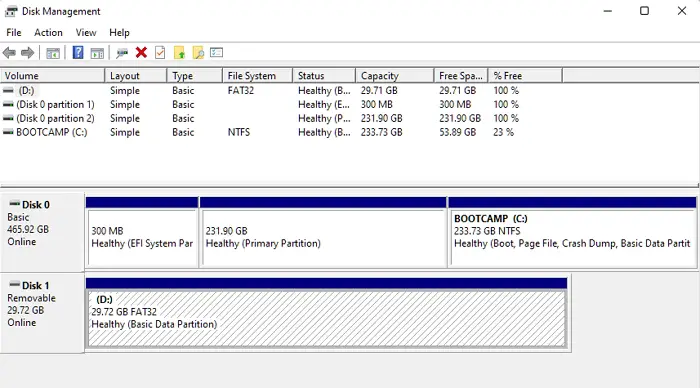Minimize the Disk Management window

[608, 11]
